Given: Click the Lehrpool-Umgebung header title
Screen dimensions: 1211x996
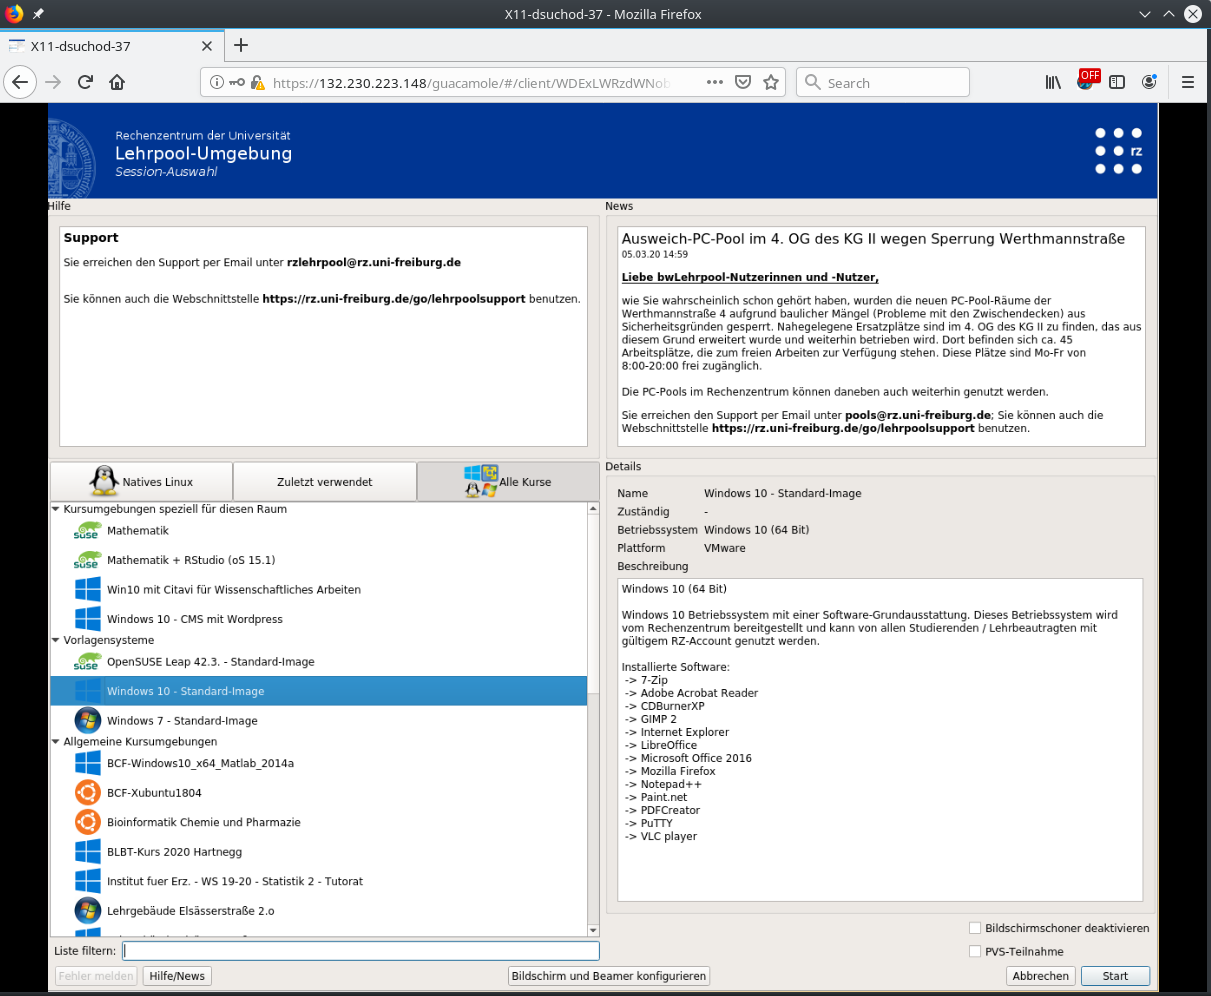Looking at the screenshot, I should tap(204, 153).
